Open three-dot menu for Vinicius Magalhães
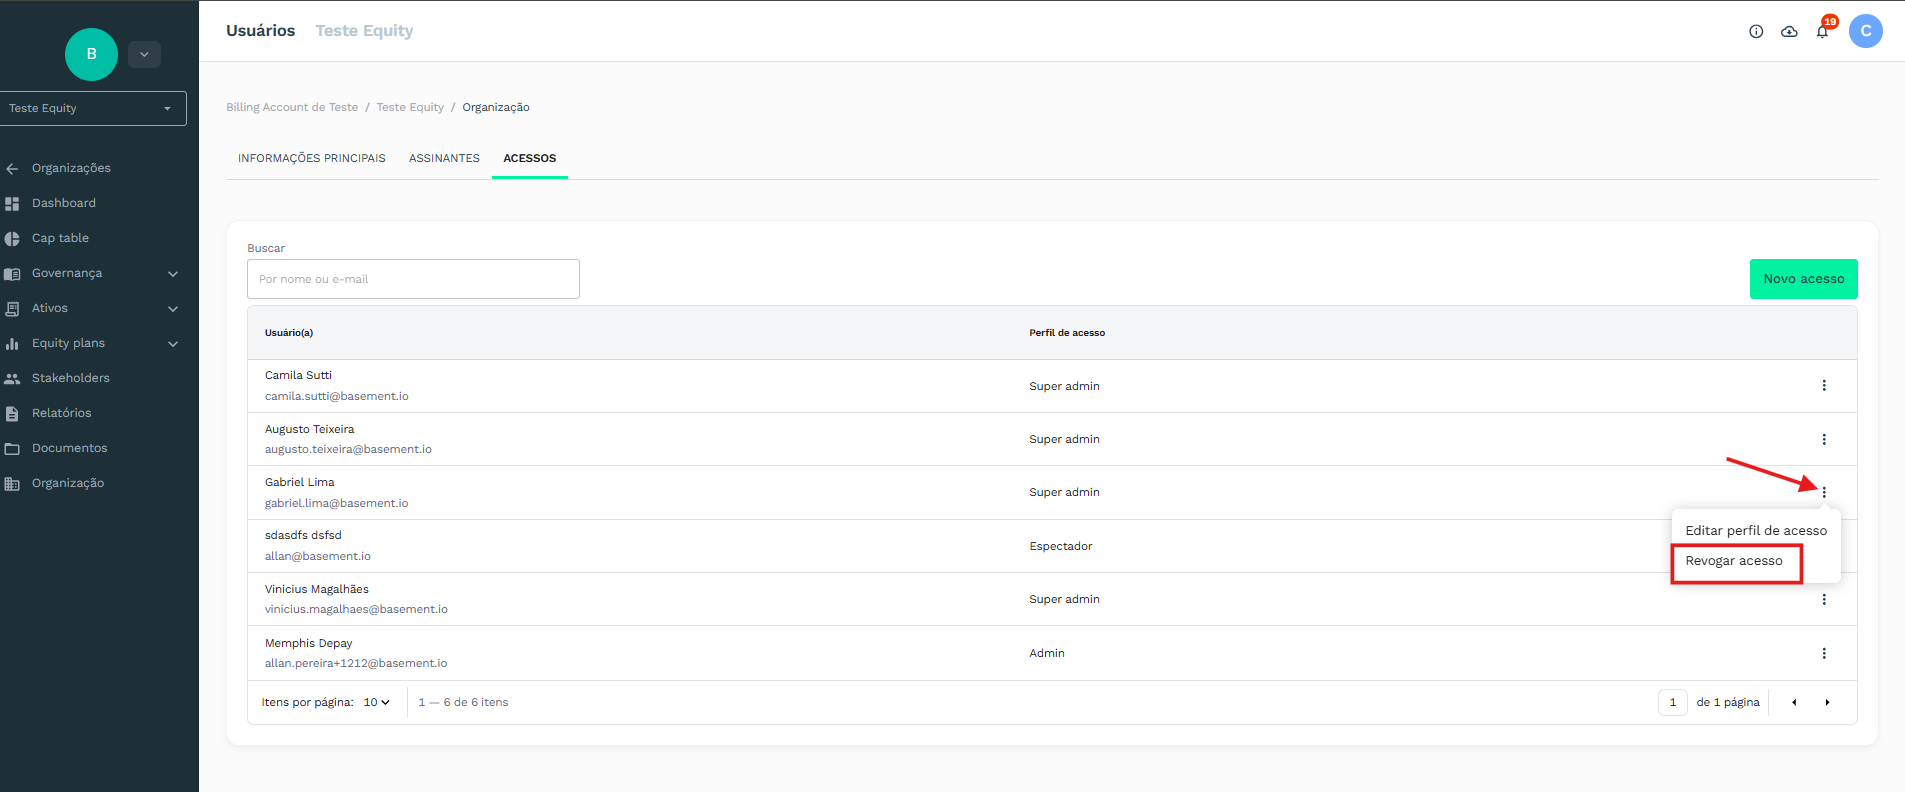This screenshot has width=1905, height=792. [x=1824, y=599]
